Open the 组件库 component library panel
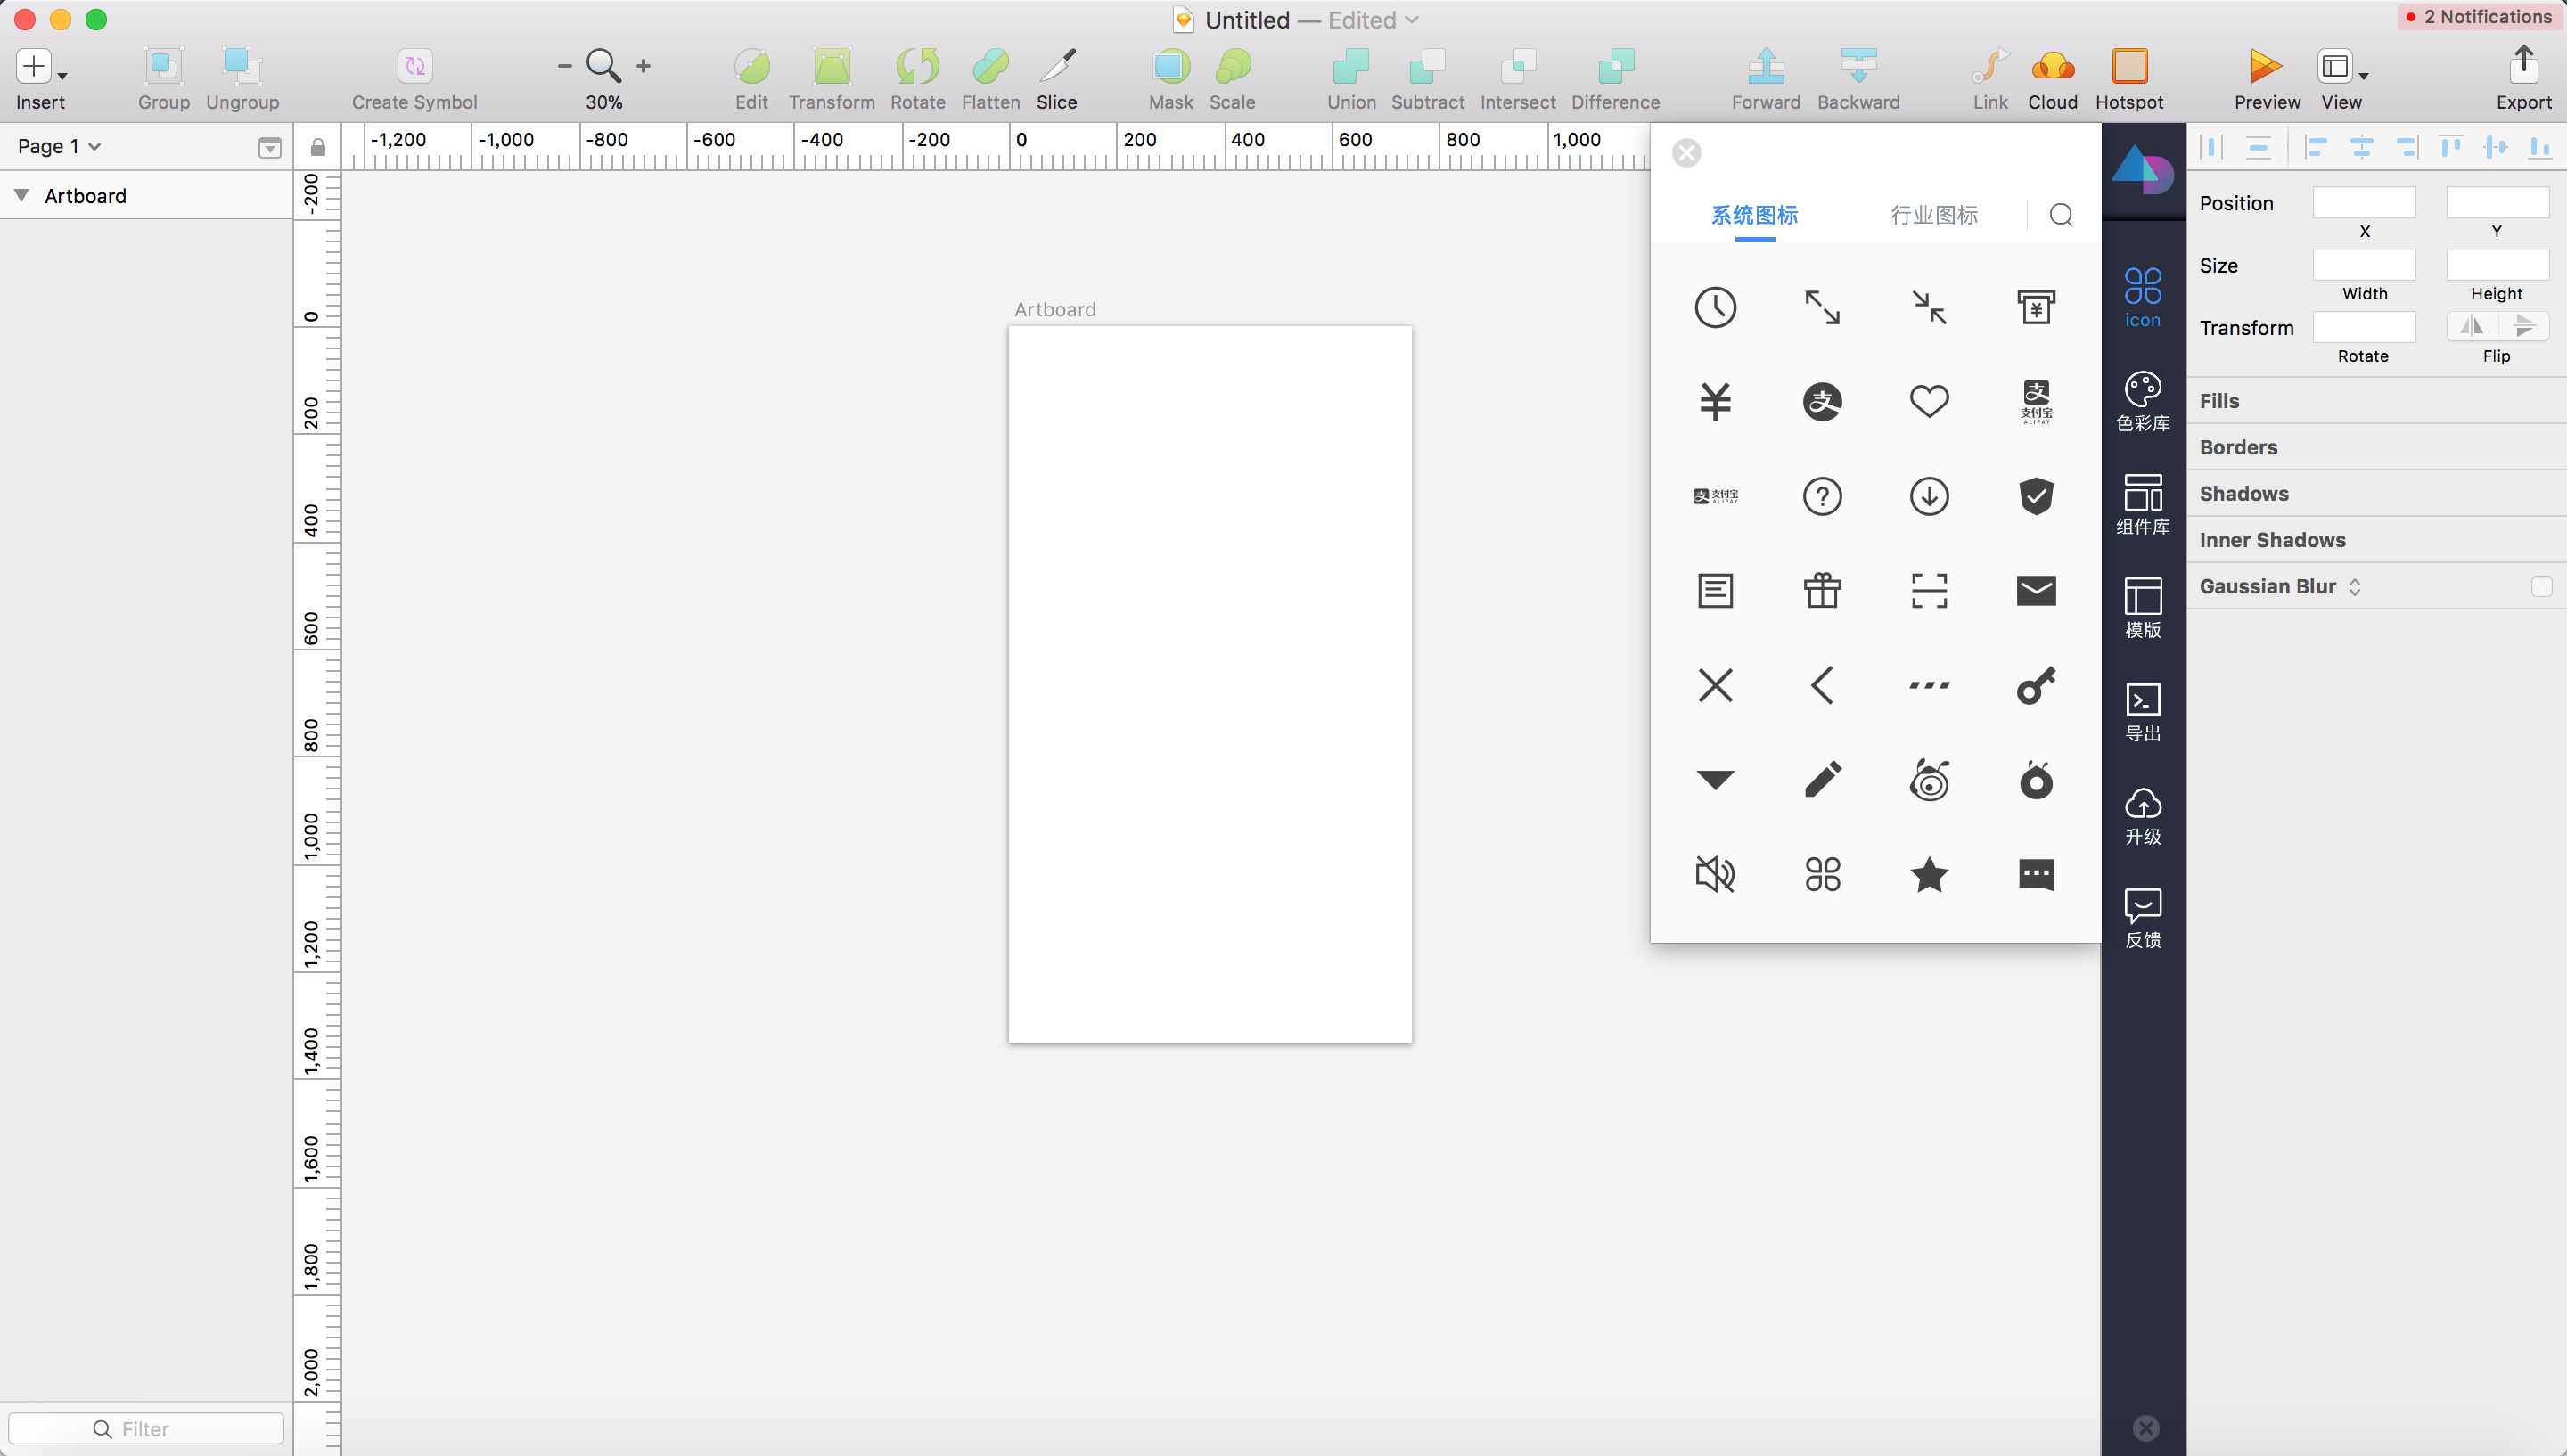This screenshot has height=1456, width=2567. tap(2143, 504)
